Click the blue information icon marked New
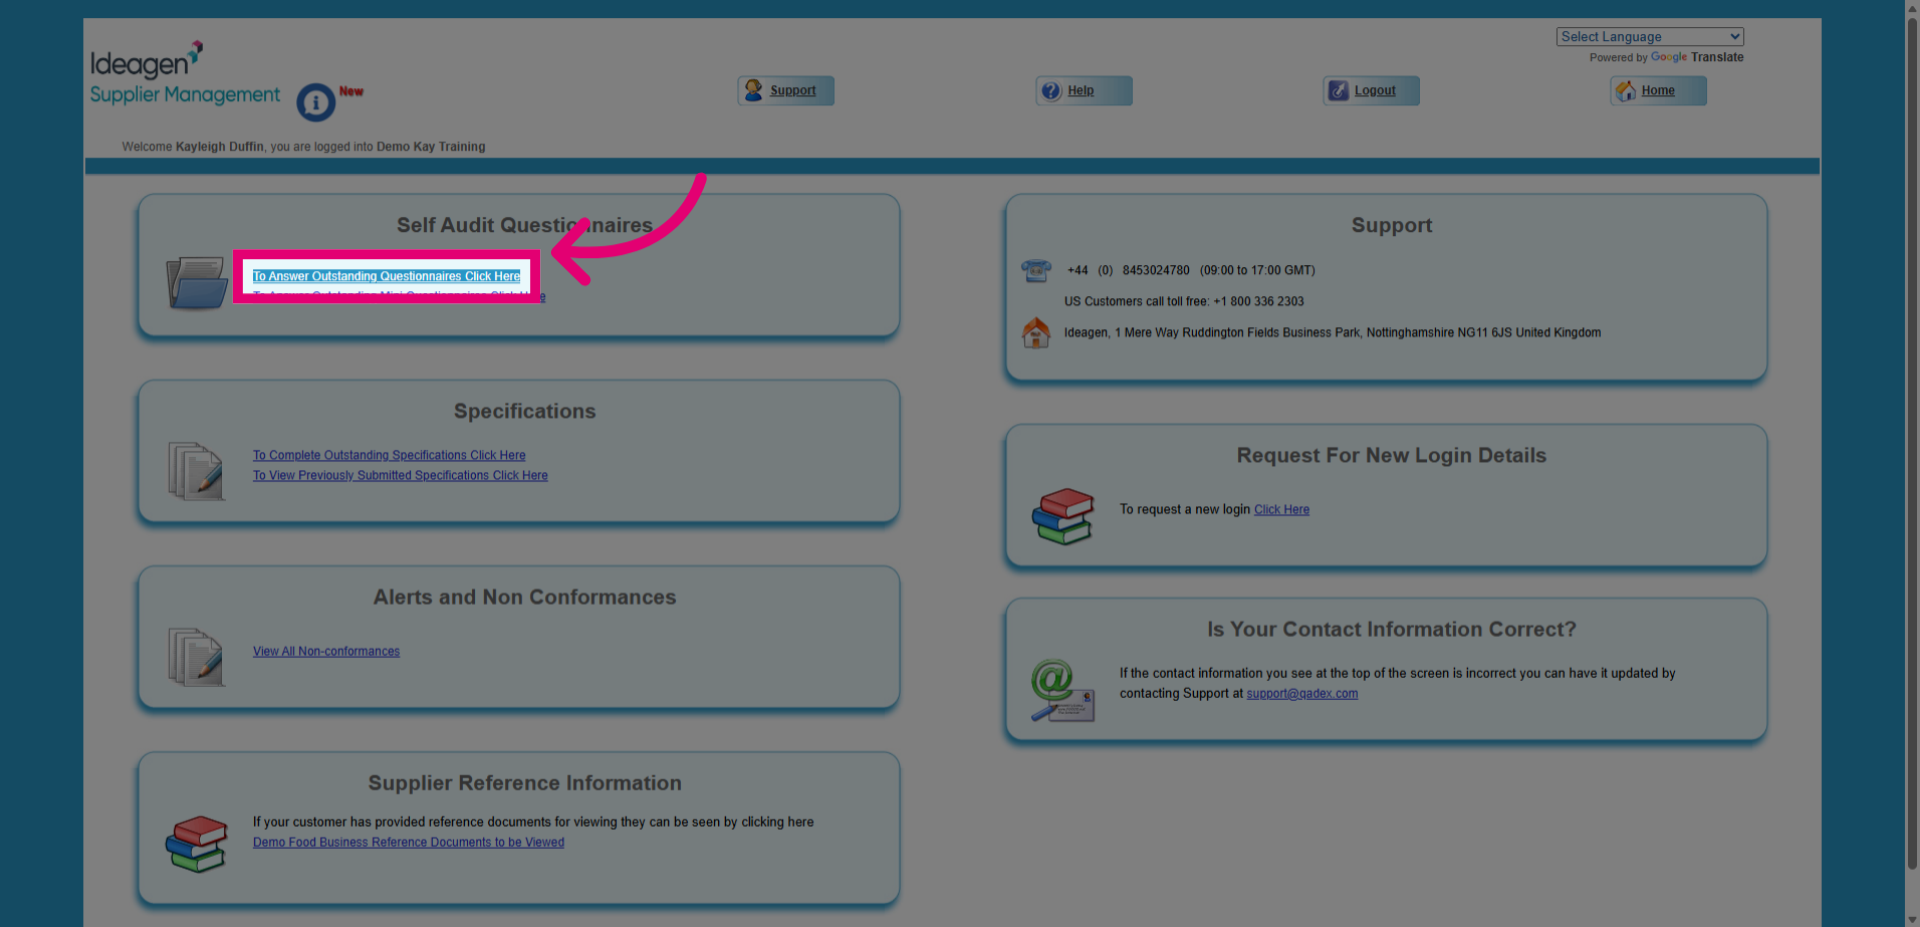Image resolution: width=1920 pixels, height=927 pixels. point(316,102)
